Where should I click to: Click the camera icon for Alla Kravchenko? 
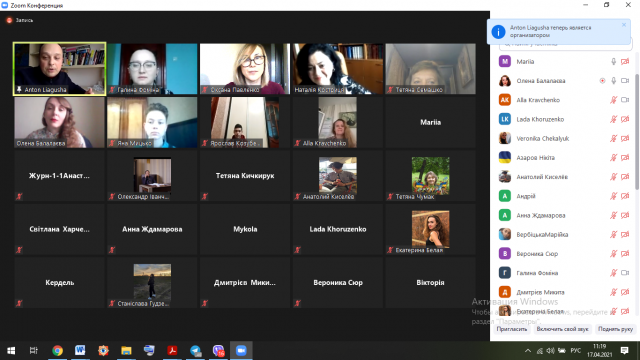(625, 100)
